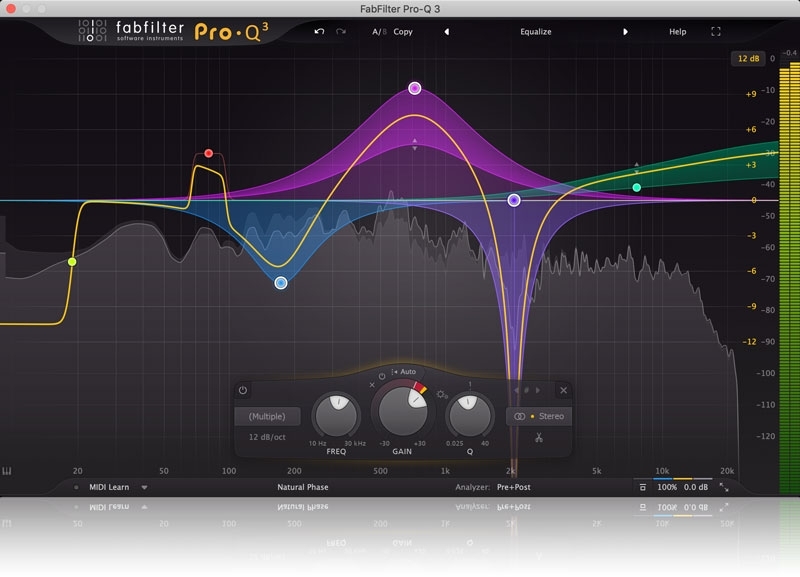Select previous band with left arrow in band panel
The image size is (800, 577).
pos(516,390)
